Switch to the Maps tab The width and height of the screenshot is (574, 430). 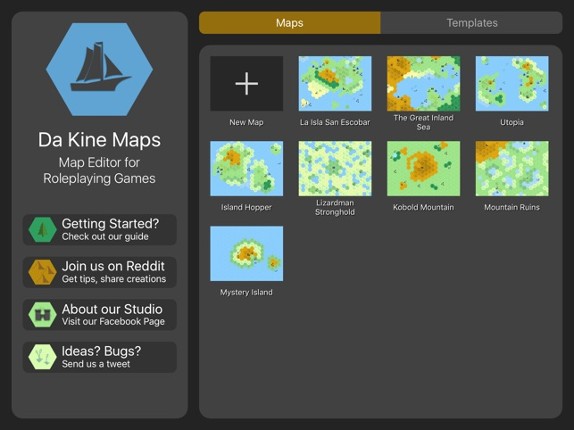tap(290, 23)
